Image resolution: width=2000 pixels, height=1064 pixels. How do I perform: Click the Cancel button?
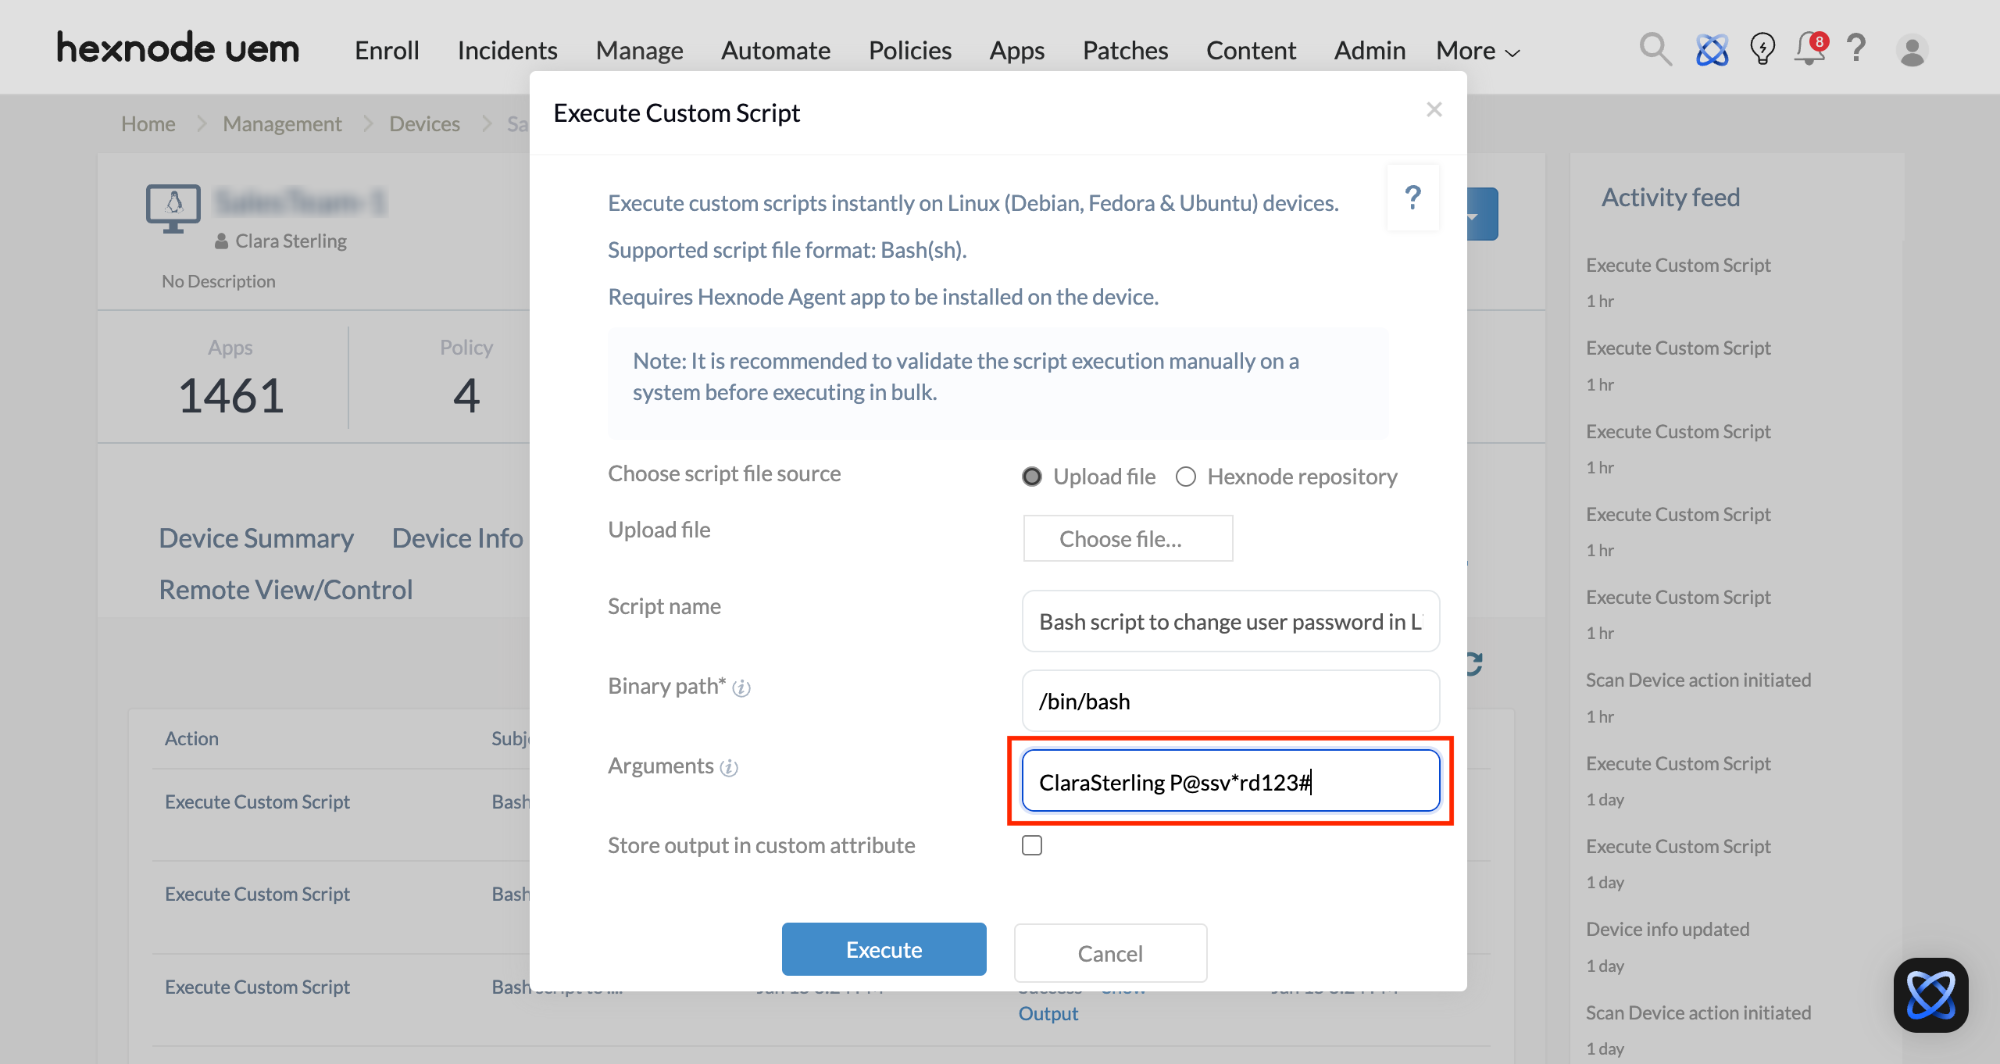pyautogui.click(x=1110, y=953)
